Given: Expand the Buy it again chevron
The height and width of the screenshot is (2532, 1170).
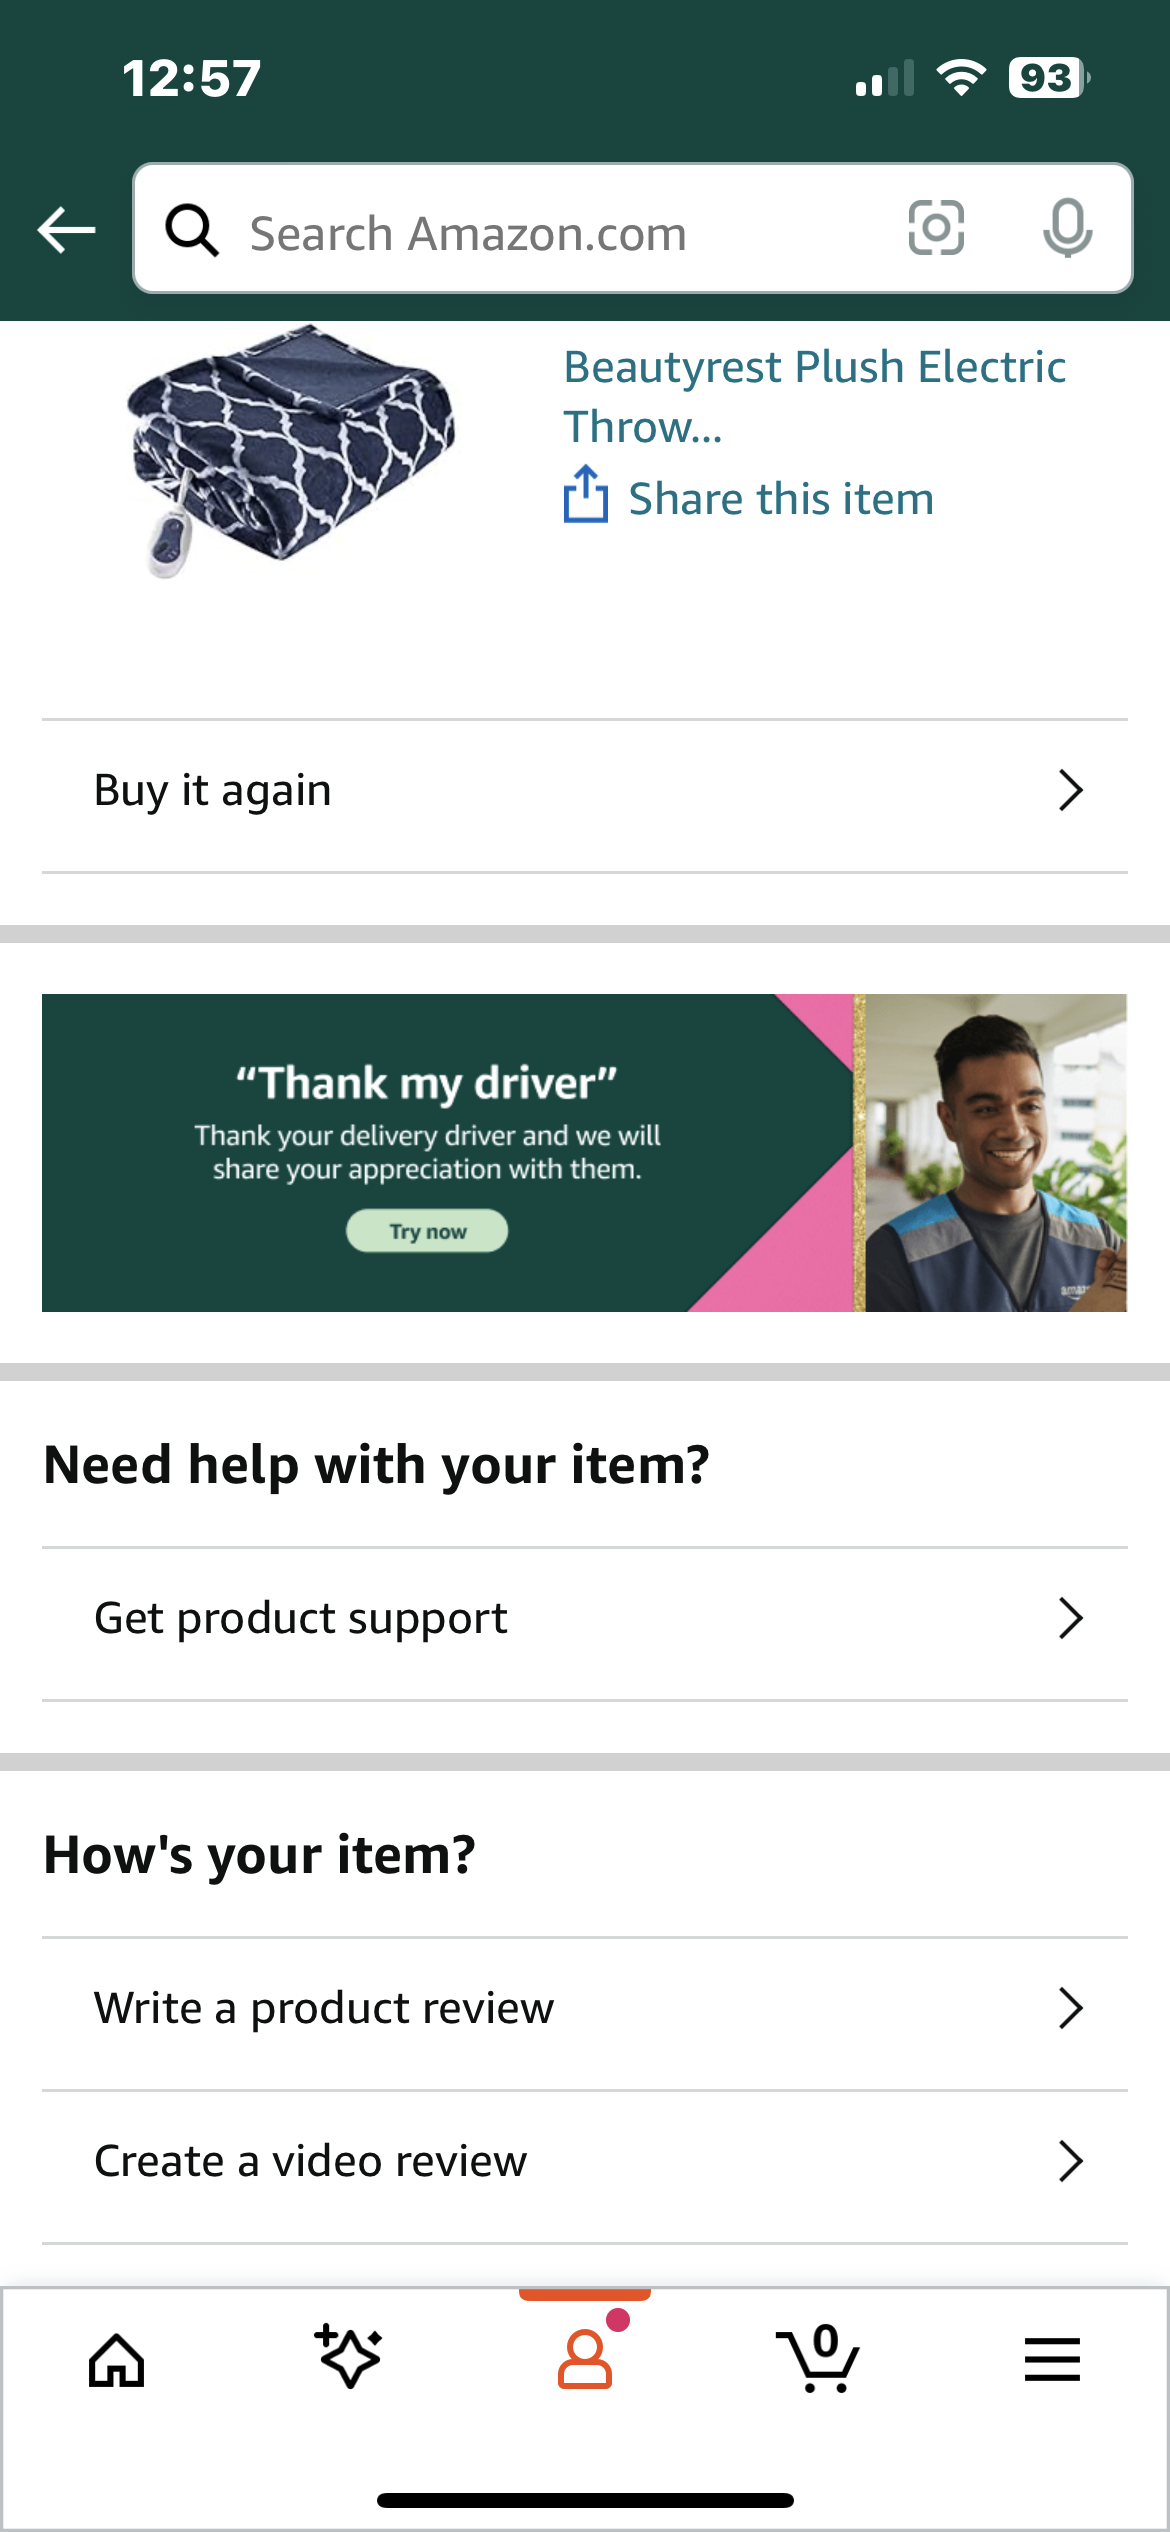Looking at the screenshot, I should tap(1071, 790).
